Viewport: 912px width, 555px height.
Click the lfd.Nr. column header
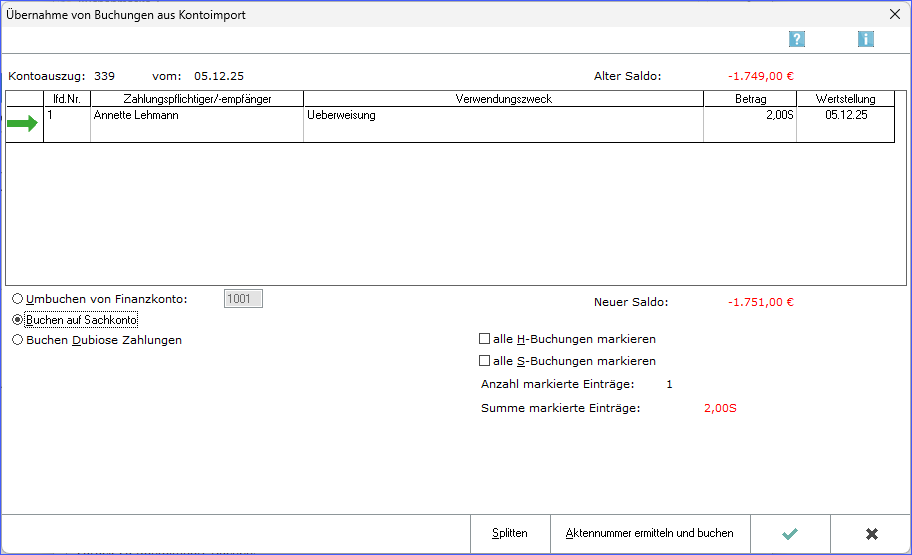[x=67, y=99]
